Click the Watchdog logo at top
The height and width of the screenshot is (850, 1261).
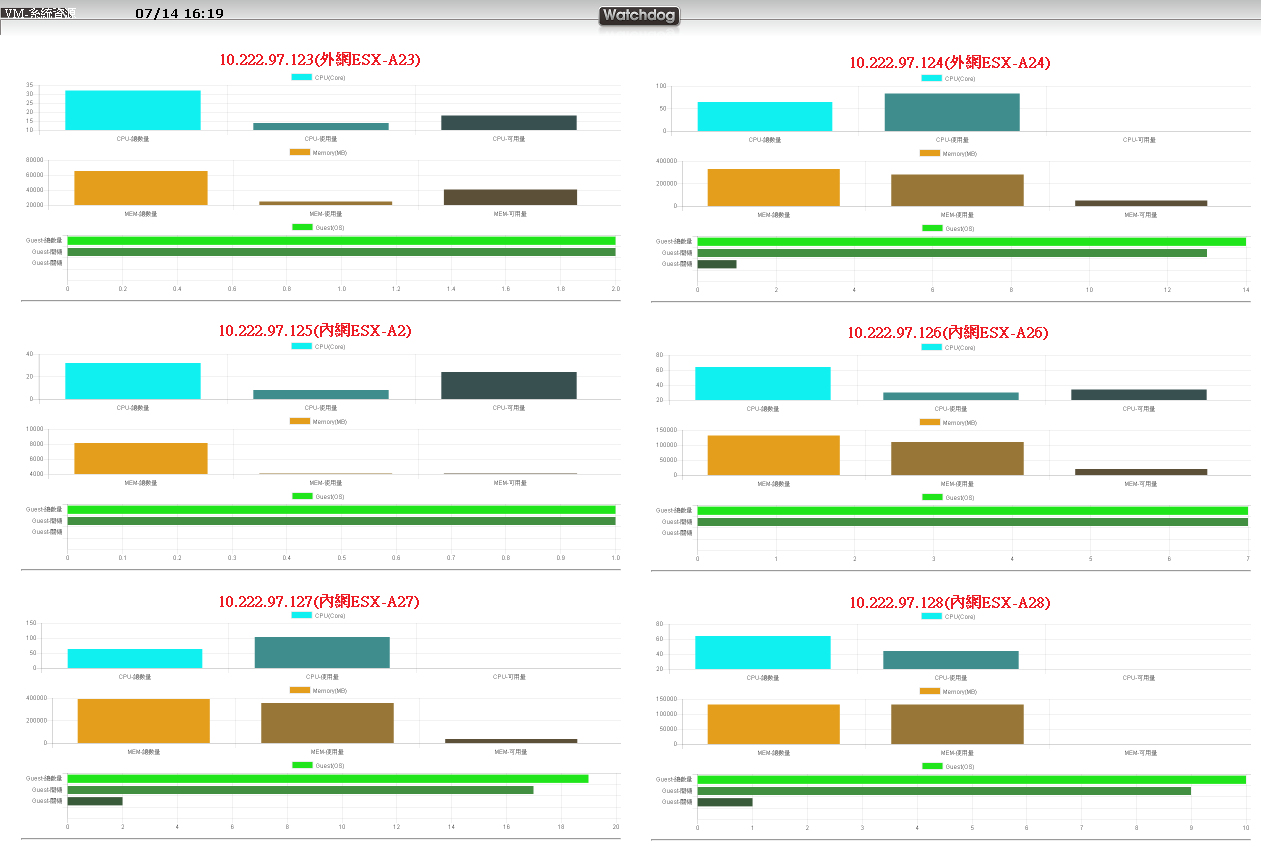[639, 16]
